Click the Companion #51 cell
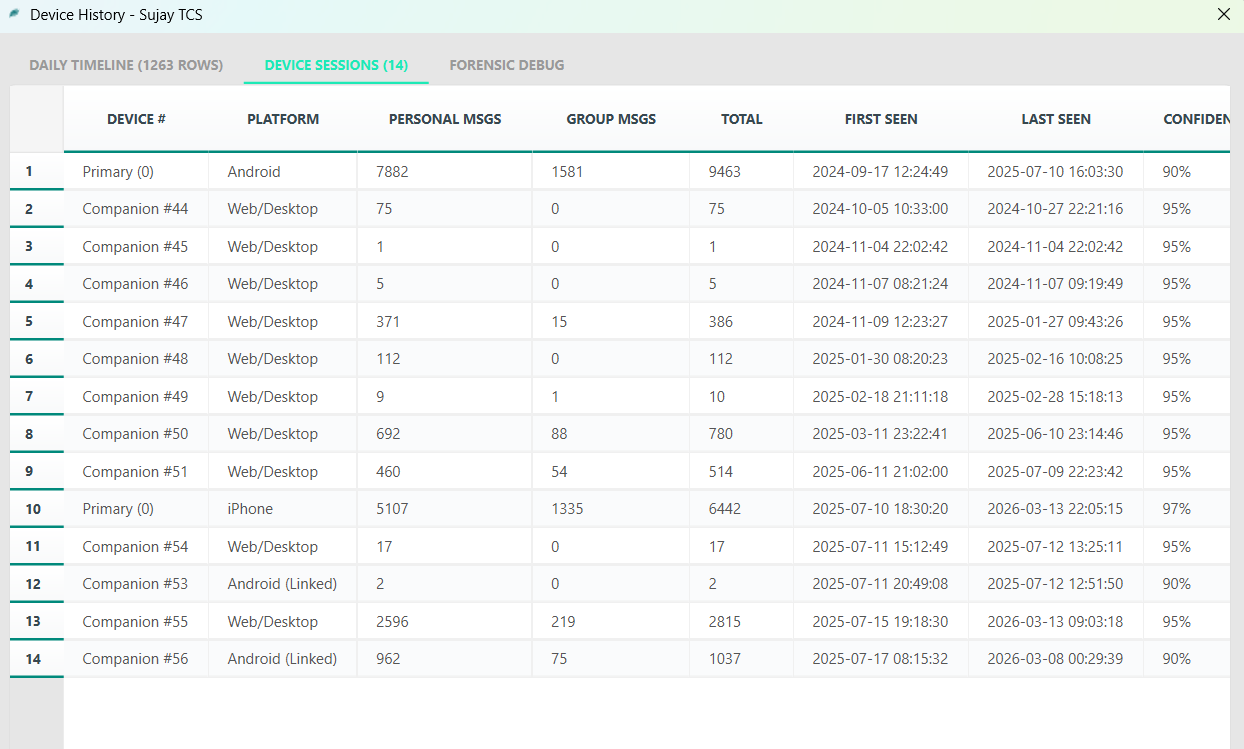The width and height of the screenshot is (1244, 749). 136,472
